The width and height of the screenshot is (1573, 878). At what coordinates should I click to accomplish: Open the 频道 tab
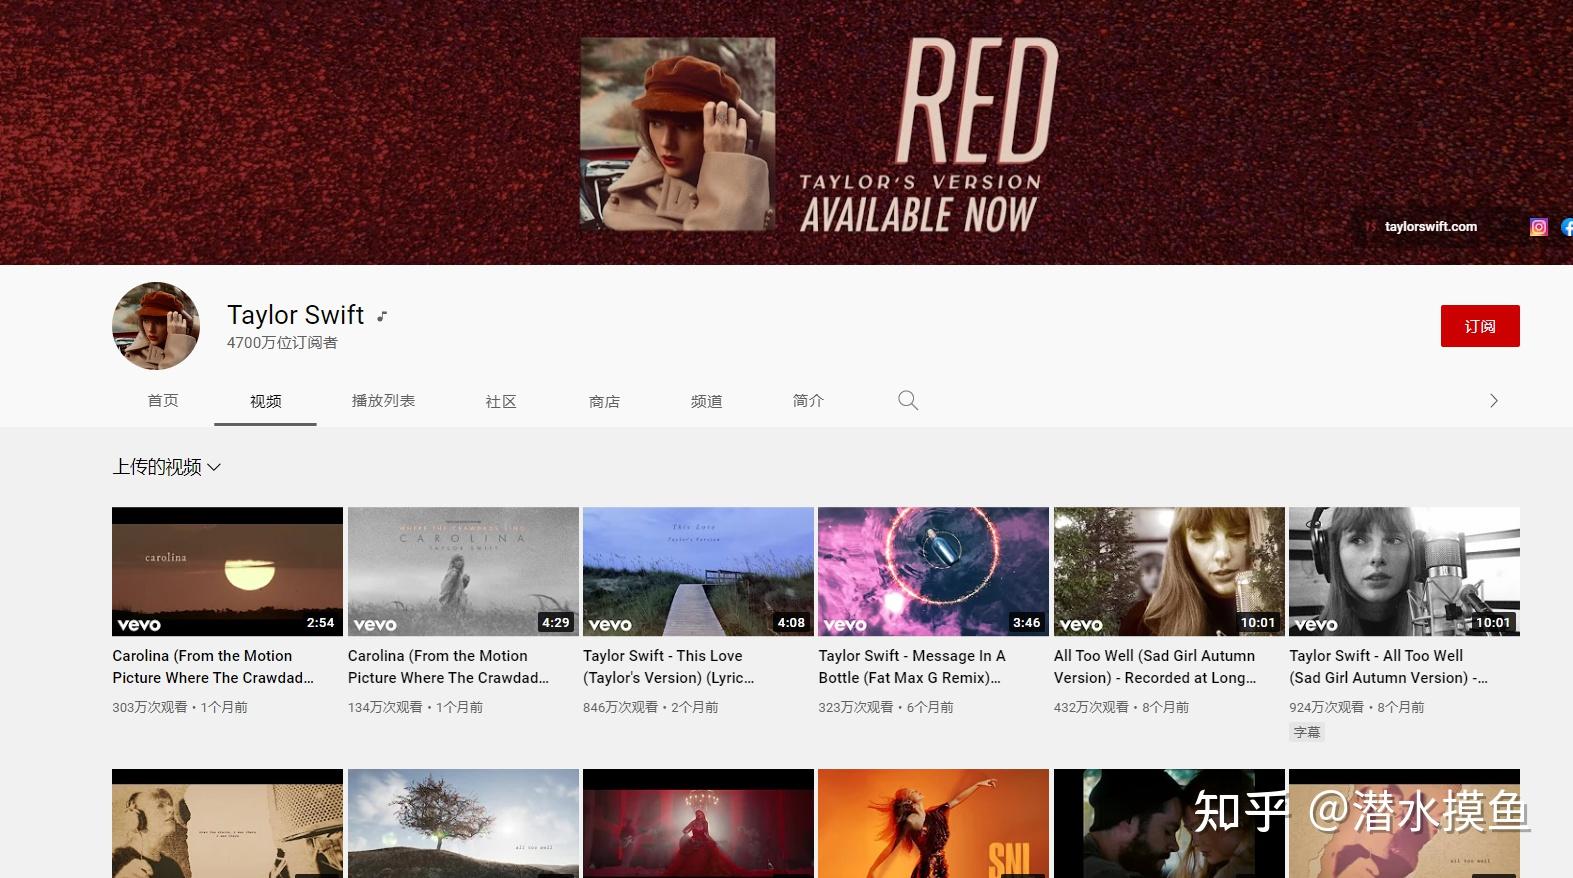click(x=706, y=401)
